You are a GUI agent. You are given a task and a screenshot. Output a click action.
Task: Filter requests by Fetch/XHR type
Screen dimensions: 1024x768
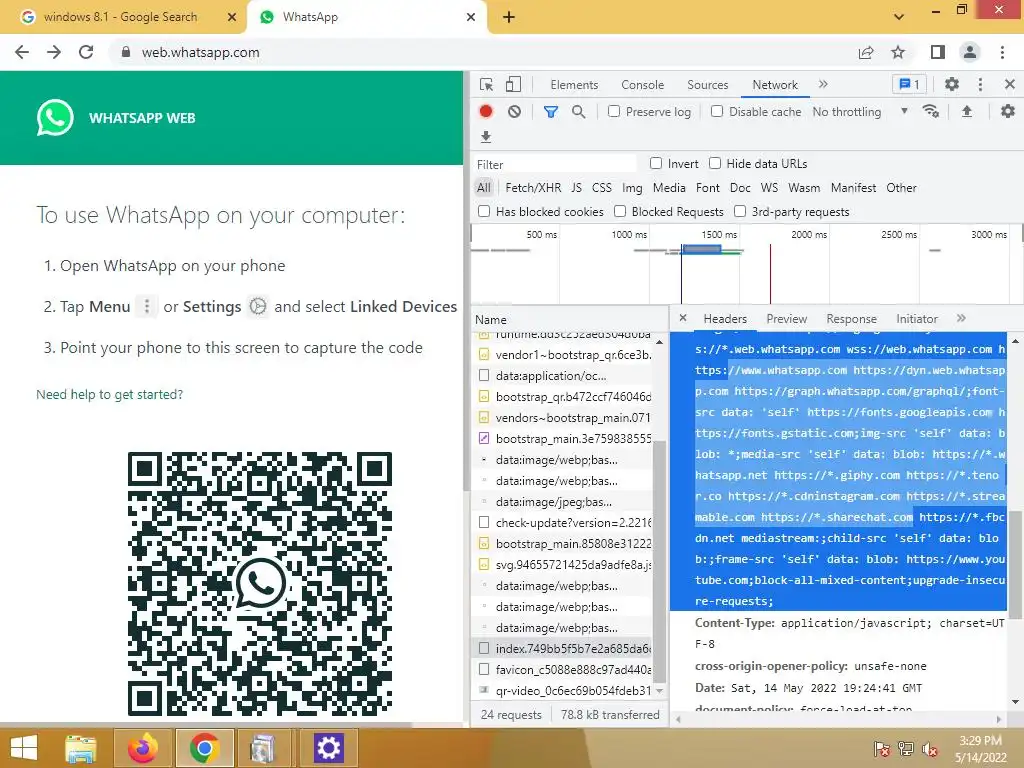533,187
